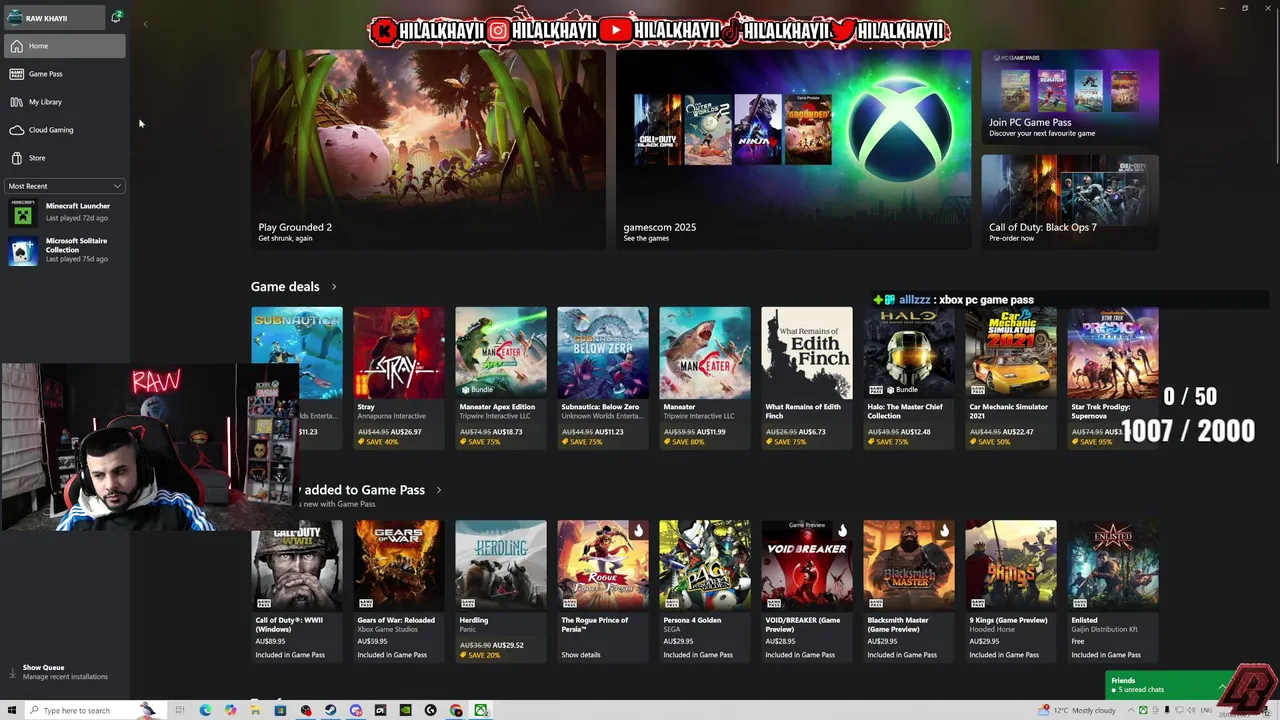This screenshot has height=720, width=1280.
Task: Open Logitech G HUB from the taskbar
Action: 430,710
